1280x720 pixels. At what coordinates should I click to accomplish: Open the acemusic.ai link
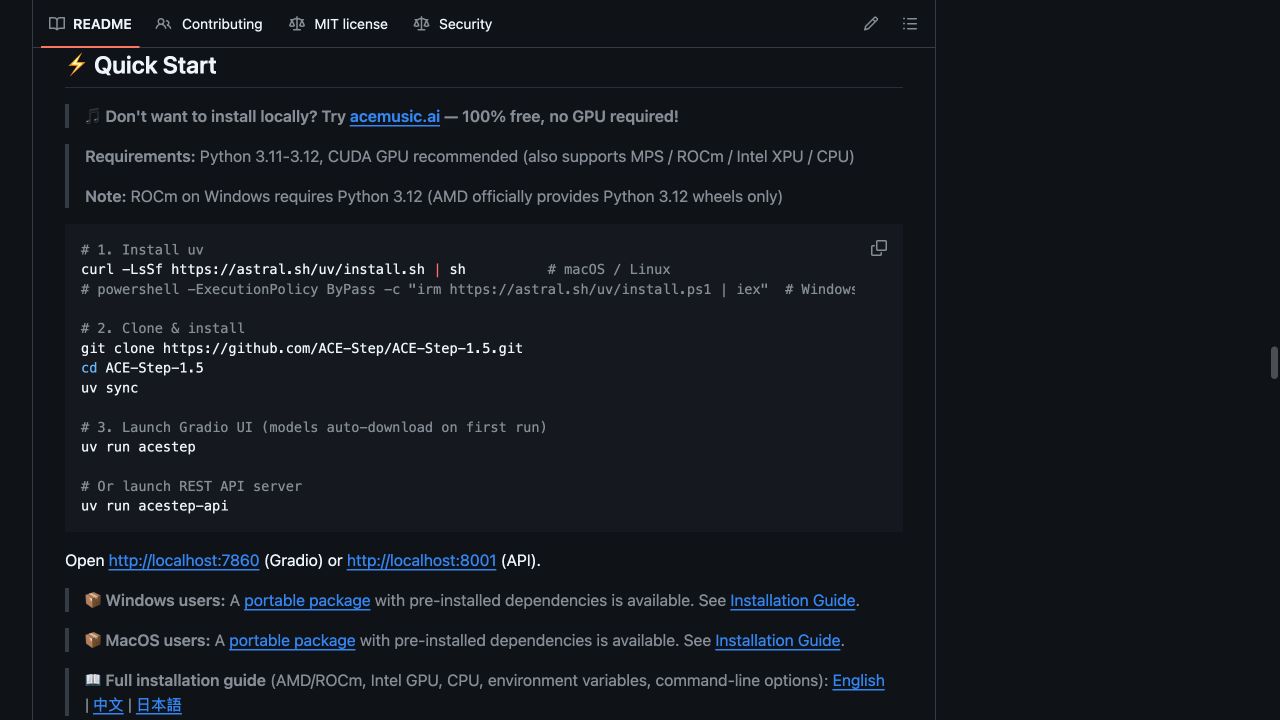(395, 117)
